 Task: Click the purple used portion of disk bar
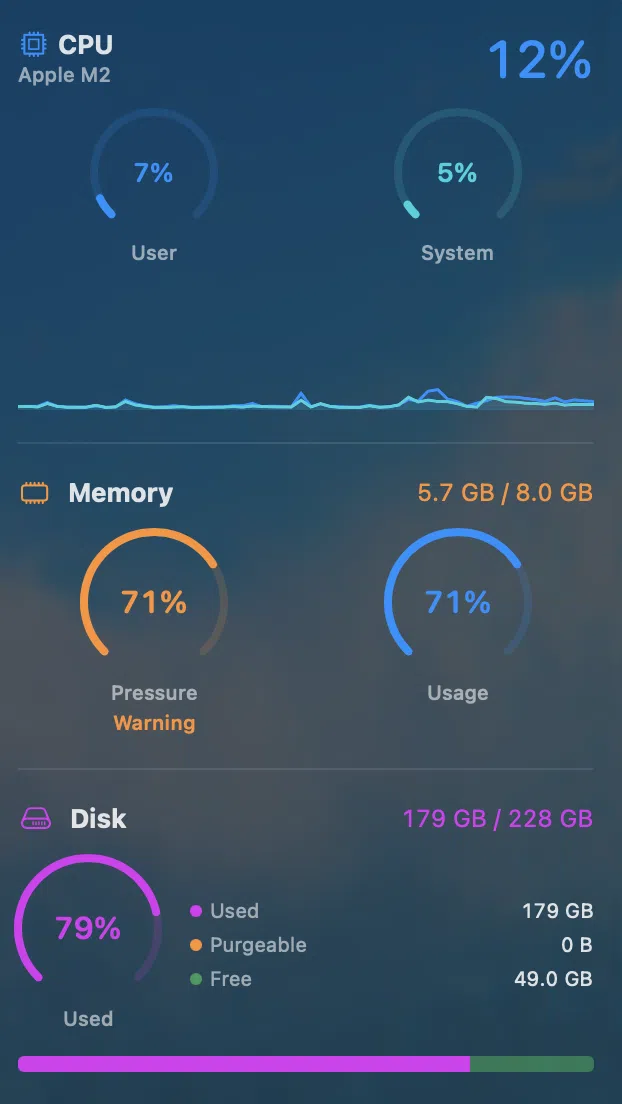pyautogui.click(x=244, y=1064)
